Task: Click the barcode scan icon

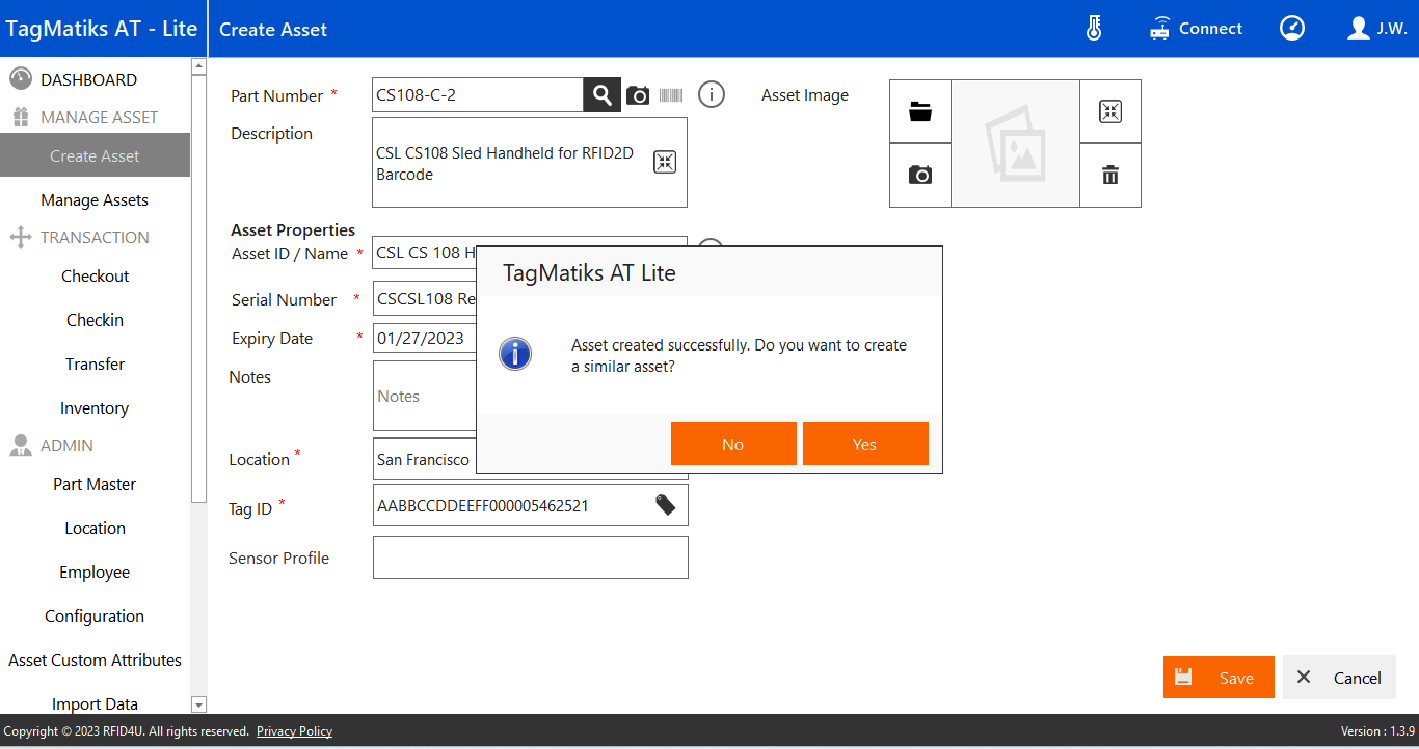Action: tap(671, 96)
